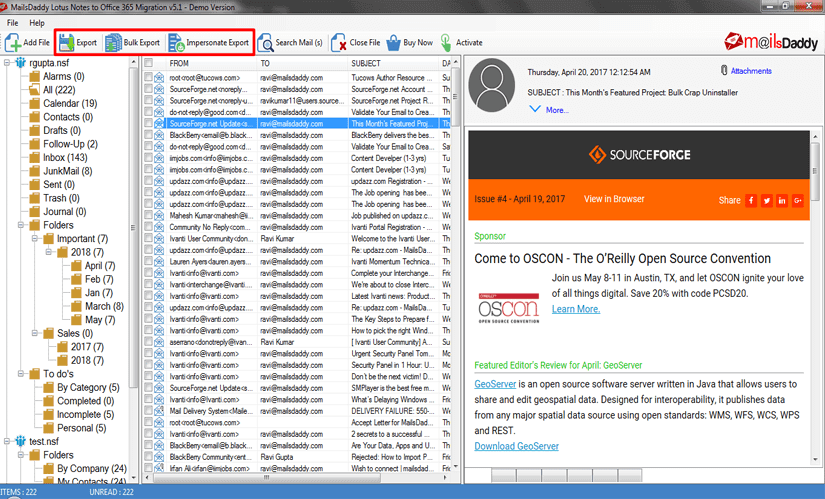Select the Incomplete (5) folder
Viewport: 825px width, 499px height.
(85, 415)
